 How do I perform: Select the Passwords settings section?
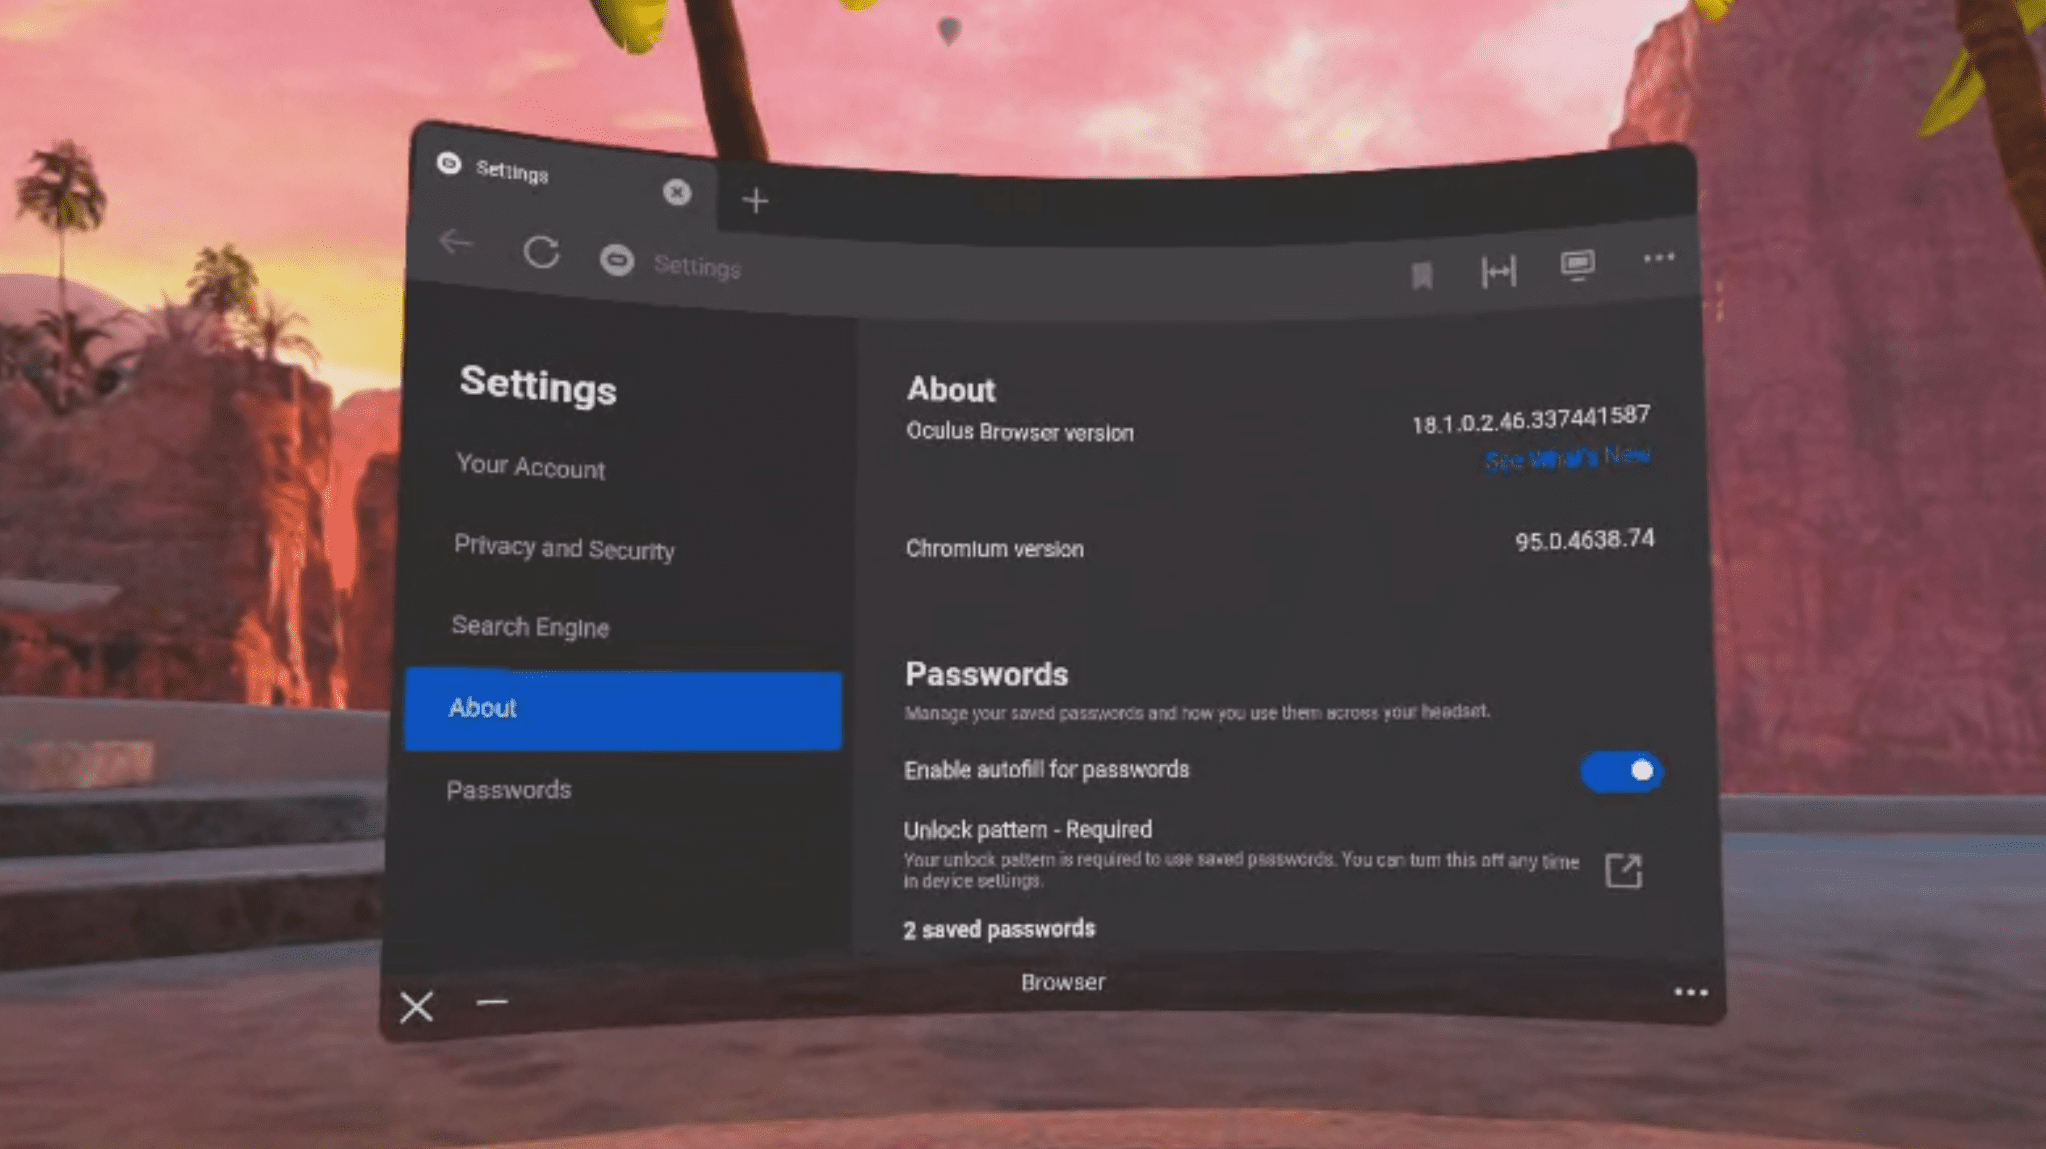(510, 788)
